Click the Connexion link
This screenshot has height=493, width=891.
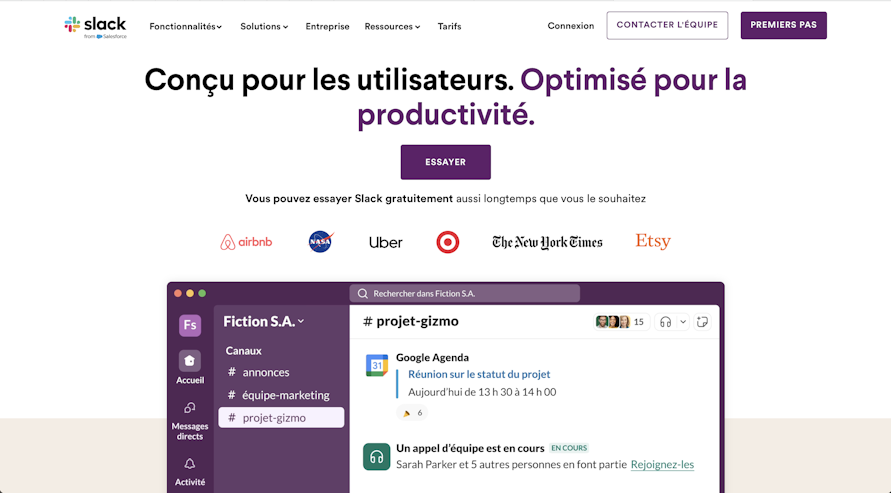click(571, 26)
